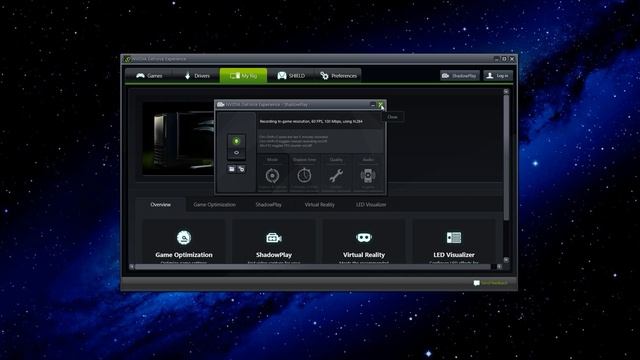Click the vertical scrollbar up arrow
The image size is (640, 360).
[x=506, y=92]
